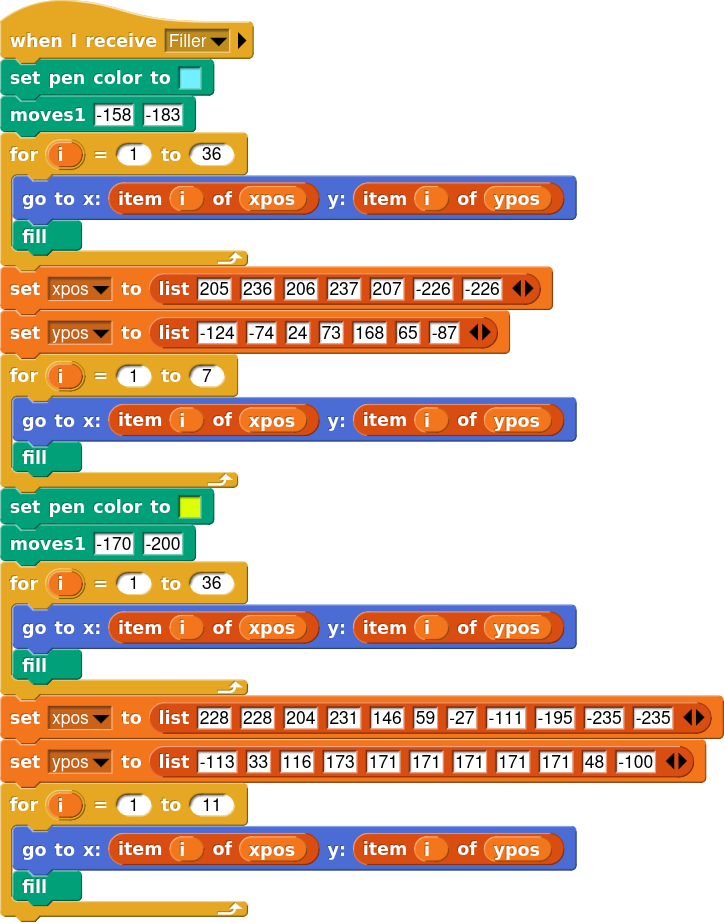Expand the right arrow on the receive hat block
This screenshot has height=923, width=724.
pos(242,41)
